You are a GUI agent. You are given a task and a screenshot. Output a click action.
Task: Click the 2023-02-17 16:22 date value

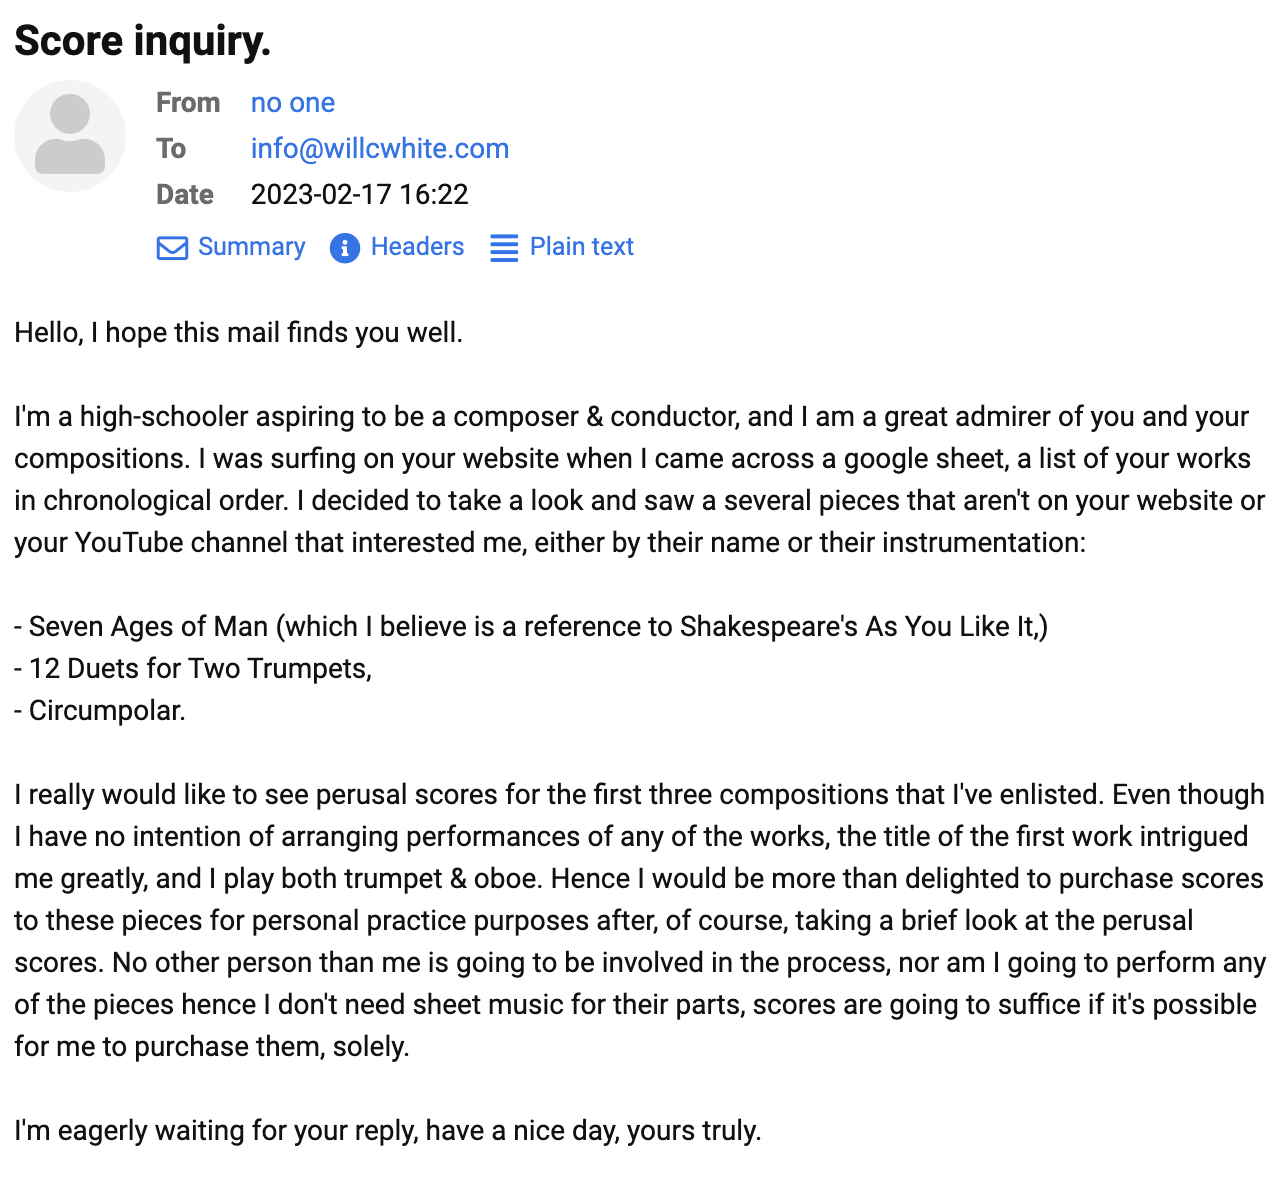coord(360,195)
